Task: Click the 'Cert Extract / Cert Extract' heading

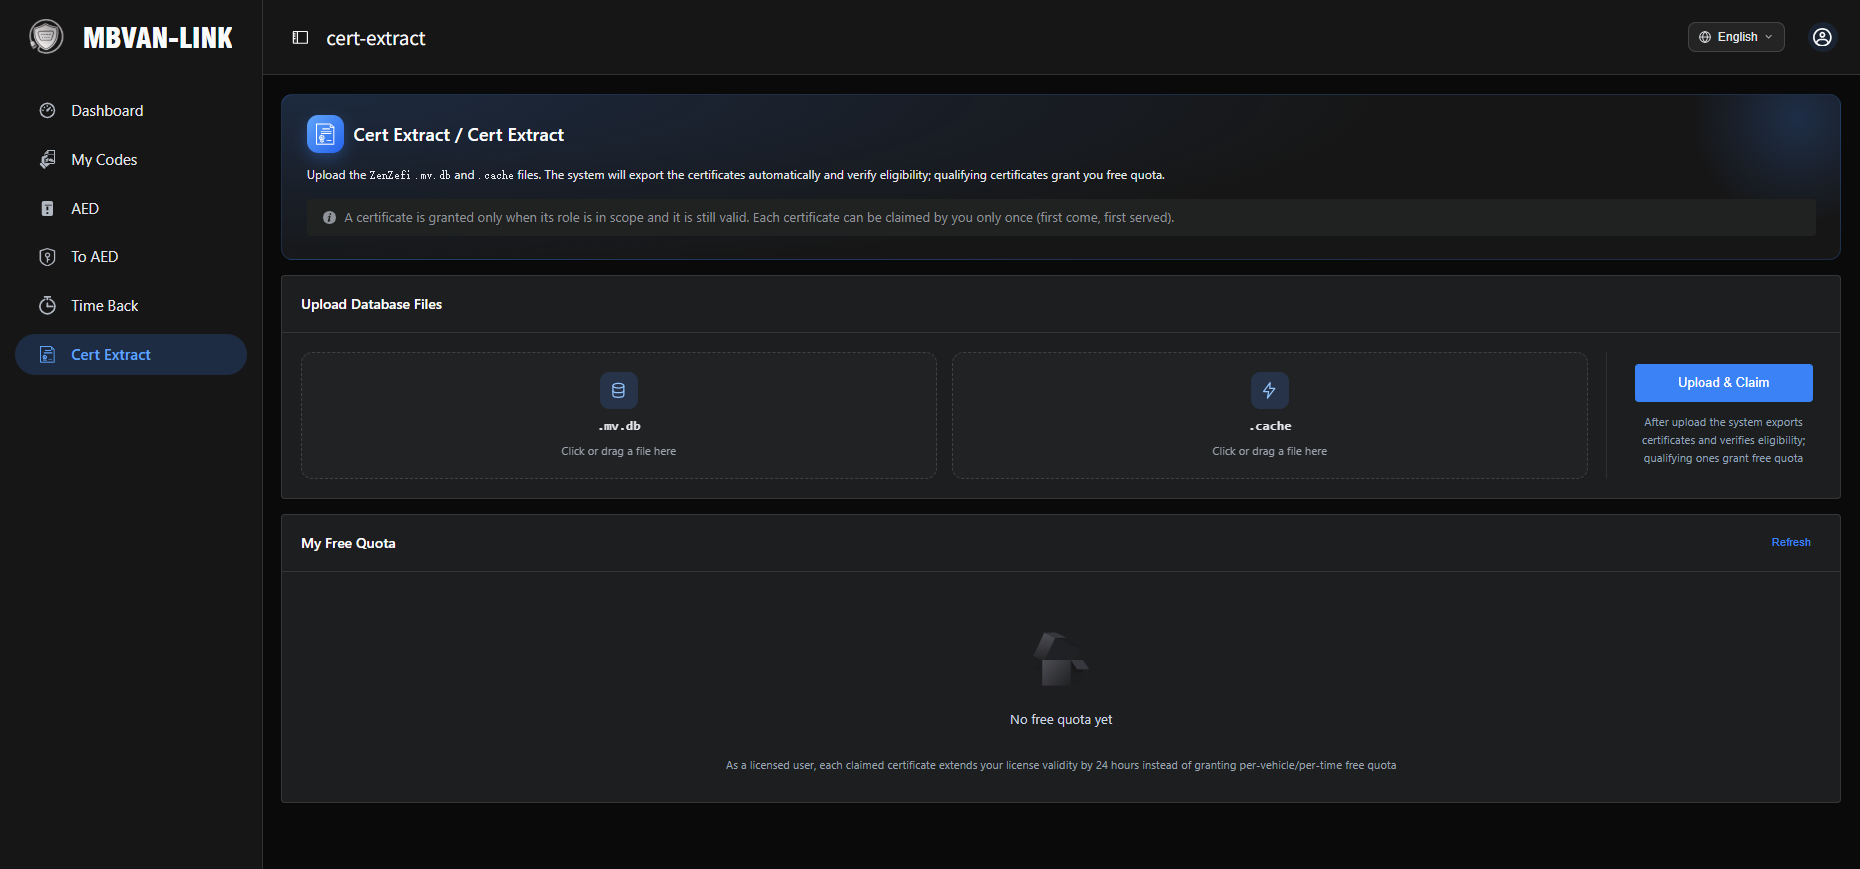Action: [458, 135]
